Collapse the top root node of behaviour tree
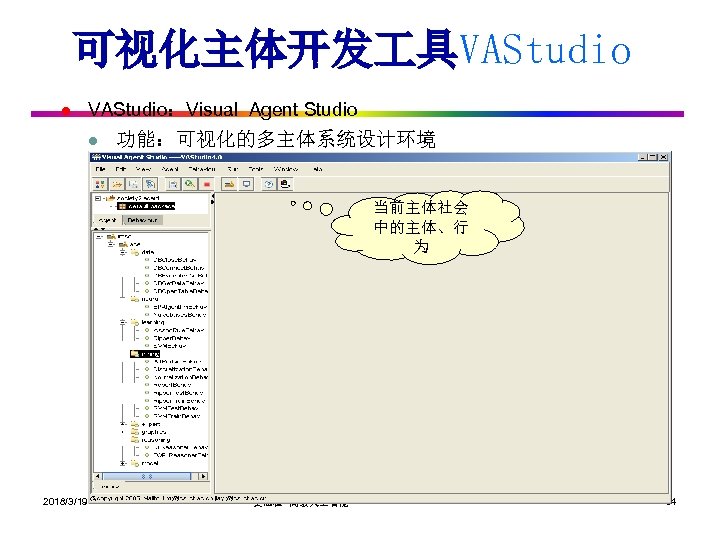This screenshot has width=720, height=540. [99, 236]
